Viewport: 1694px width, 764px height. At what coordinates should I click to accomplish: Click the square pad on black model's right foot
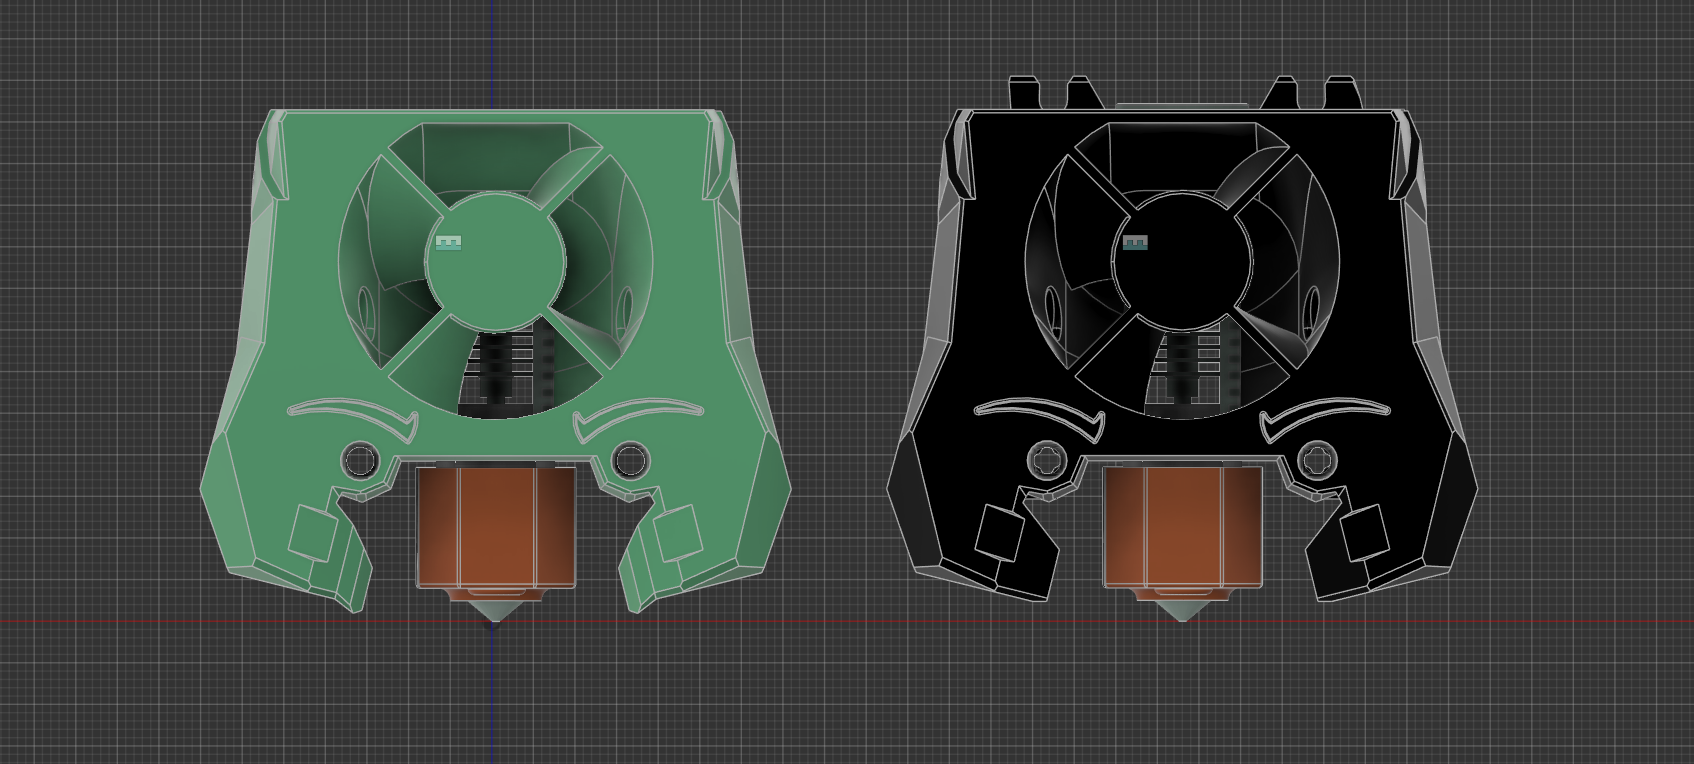click(1364, 533)
